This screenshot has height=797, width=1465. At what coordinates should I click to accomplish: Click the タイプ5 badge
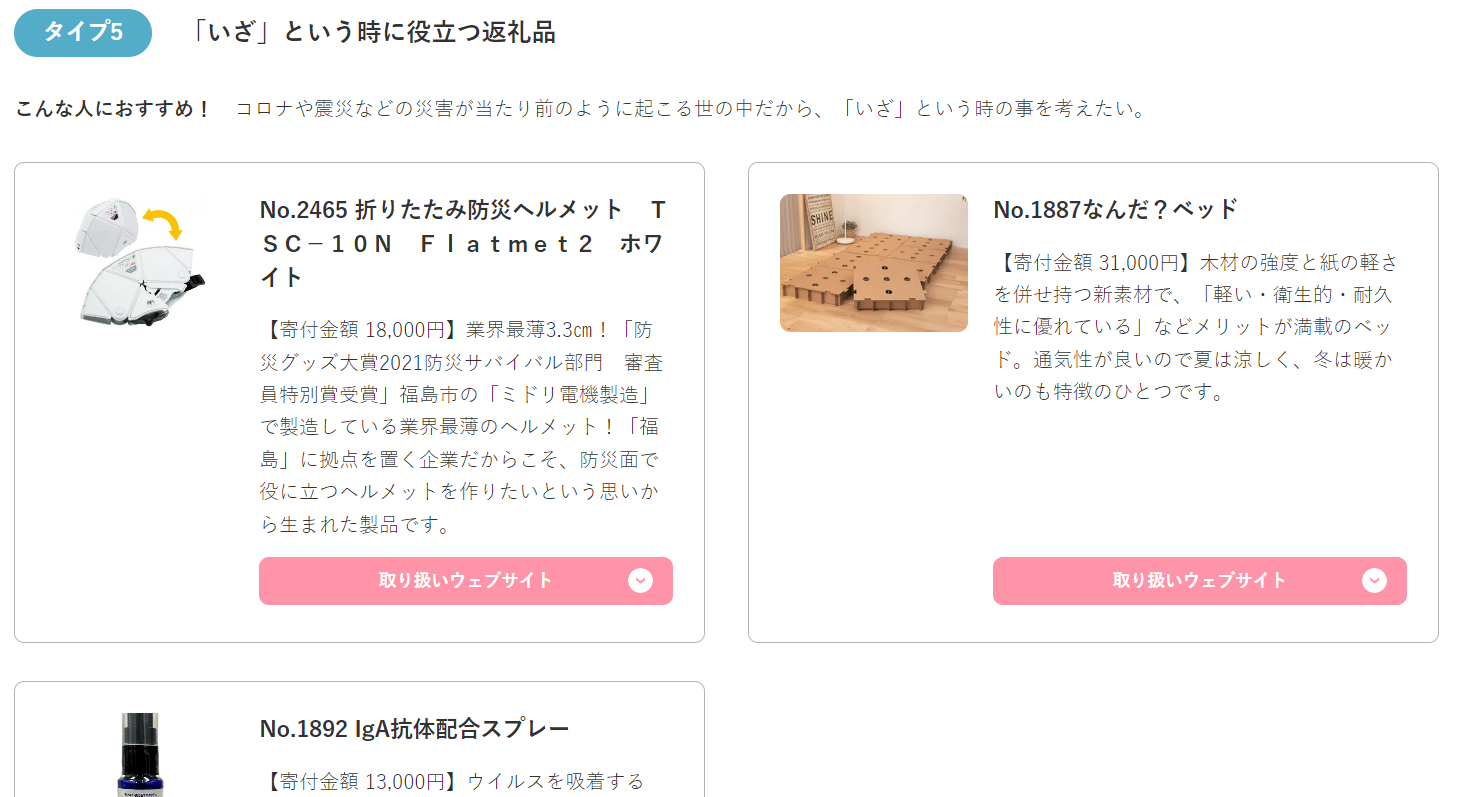83,32
